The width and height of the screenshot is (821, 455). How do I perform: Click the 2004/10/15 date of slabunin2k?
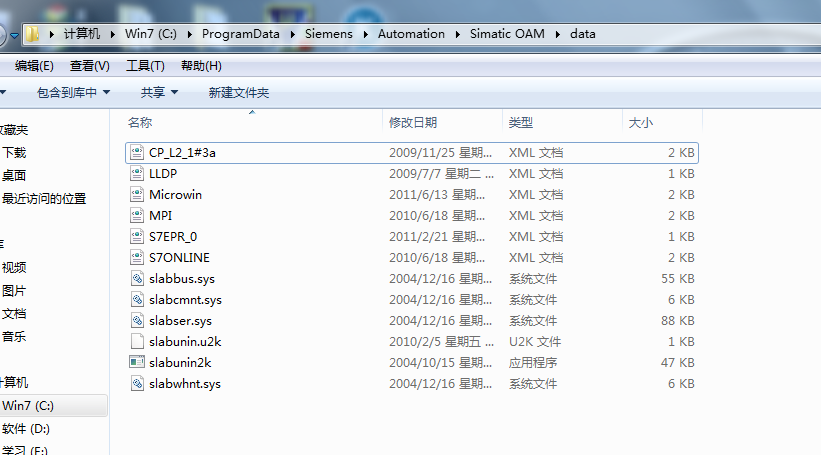tap(440, 362)
